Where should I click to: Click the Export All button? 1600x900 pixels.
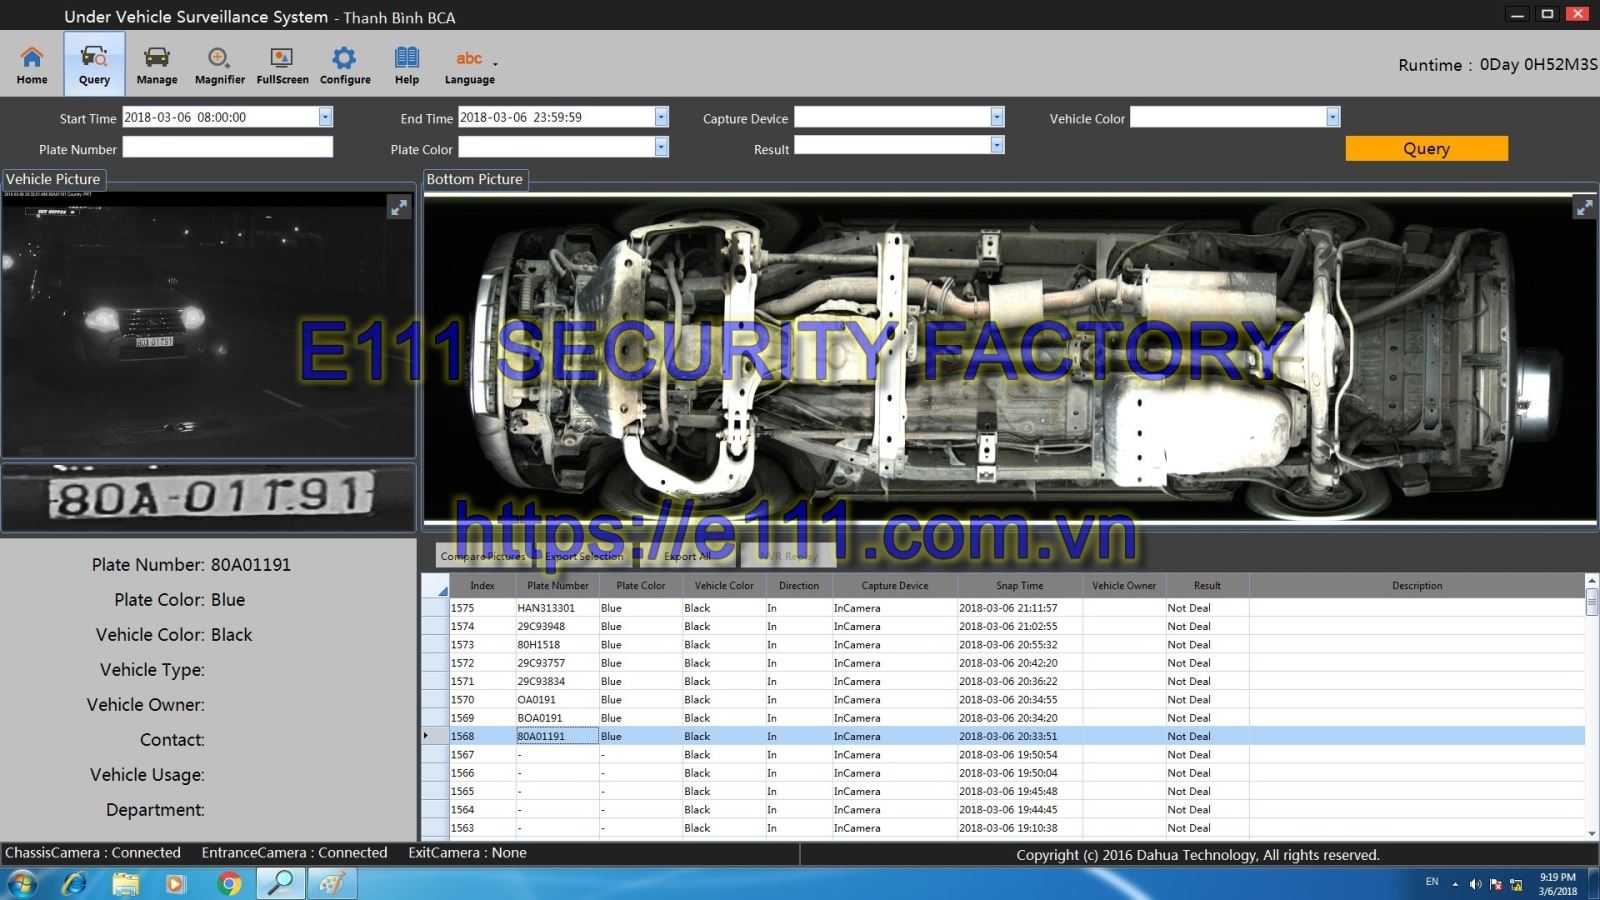(687, 556)
